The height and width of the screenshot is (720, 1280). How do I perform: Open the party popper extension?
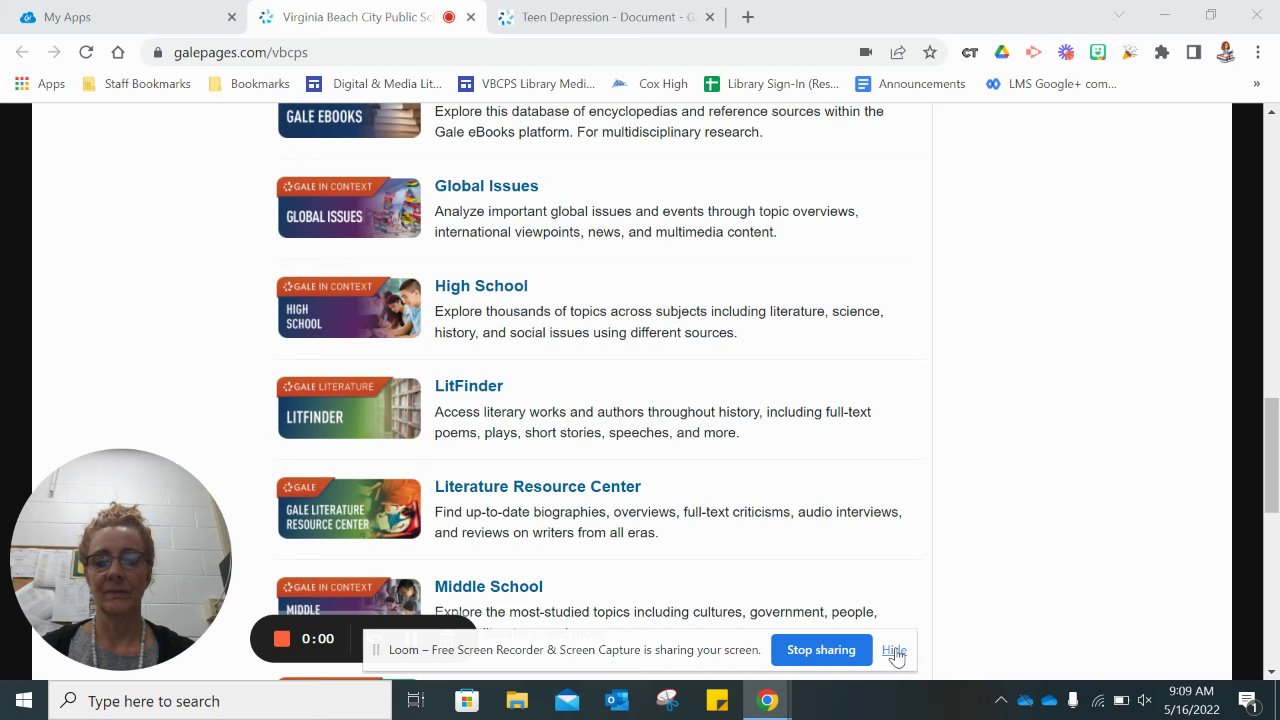(1130, 52)
